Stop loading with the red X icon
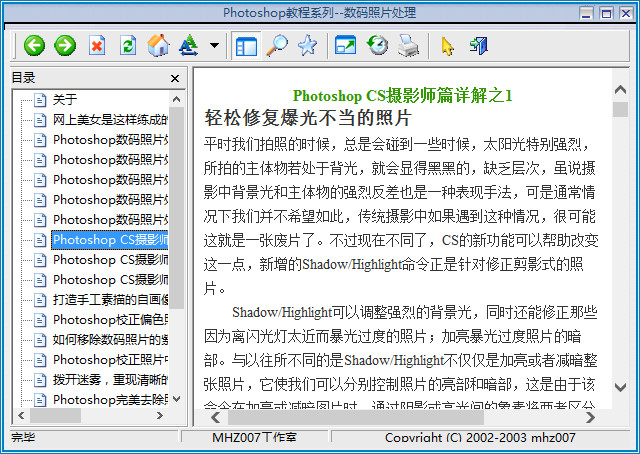The height and width of the screenshot is (454, 640). coord(97,45)
